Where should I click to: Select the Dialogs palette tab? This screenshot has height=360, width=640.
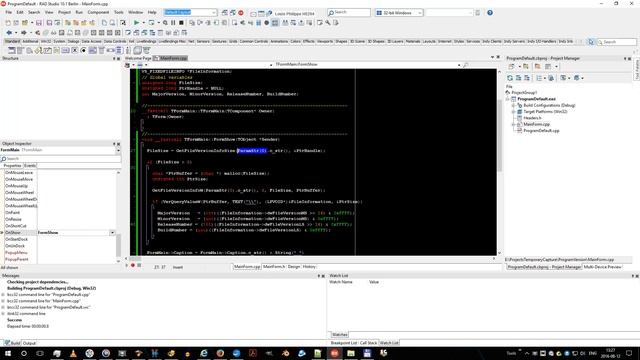coord(73,42)
